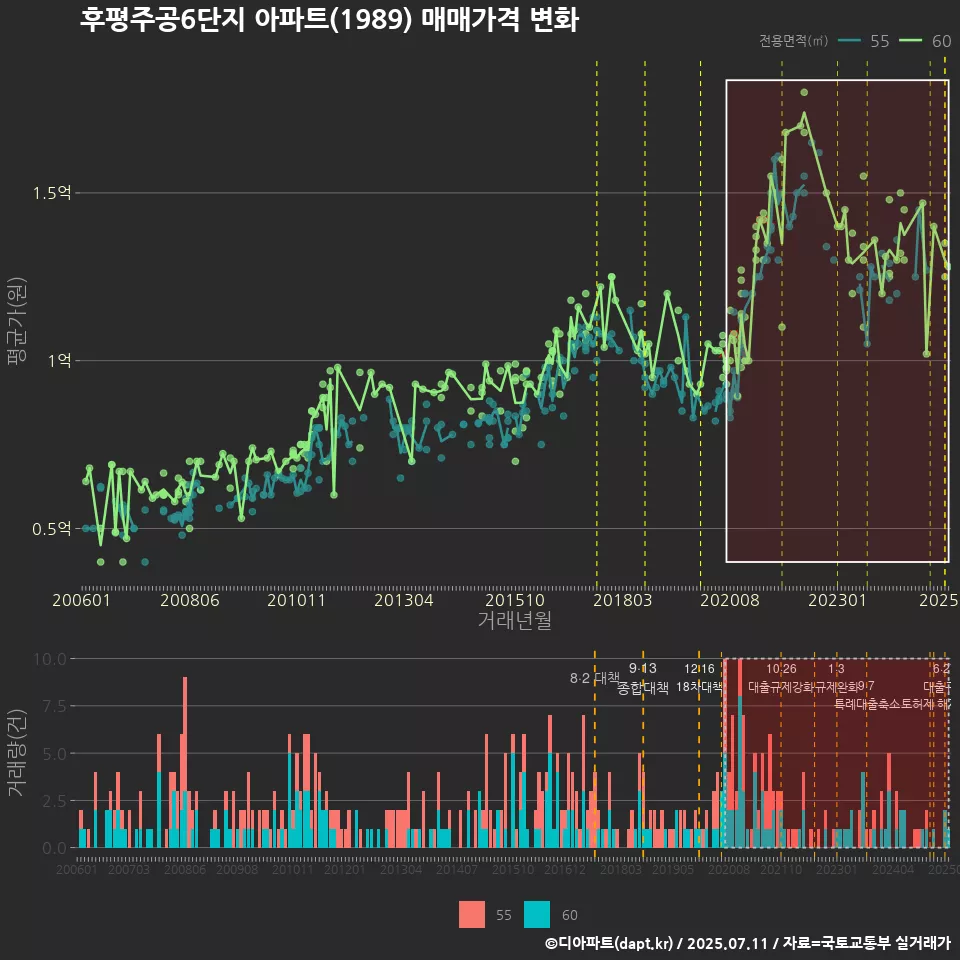Click the 202301 tick on price chart
This screenshot has height=960, width=960.
(x=838, y=600)
